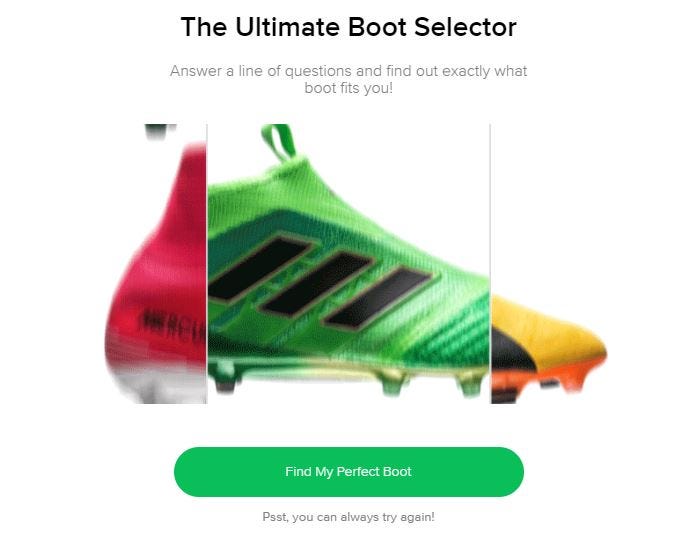Click the Answer a line of questions text
Screen dimensions: 697x548
[348, 71]
